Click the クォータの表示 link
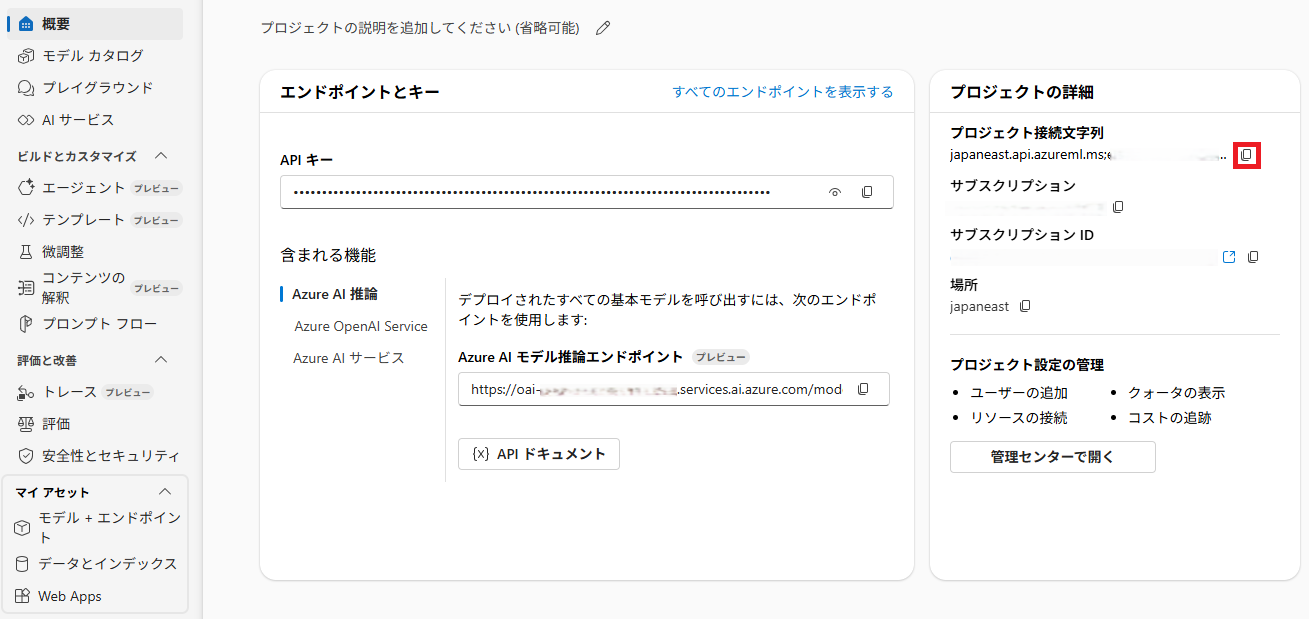Image resolution: width=1309 pixels, height=619 pixels. click(x=1176, y=393)
